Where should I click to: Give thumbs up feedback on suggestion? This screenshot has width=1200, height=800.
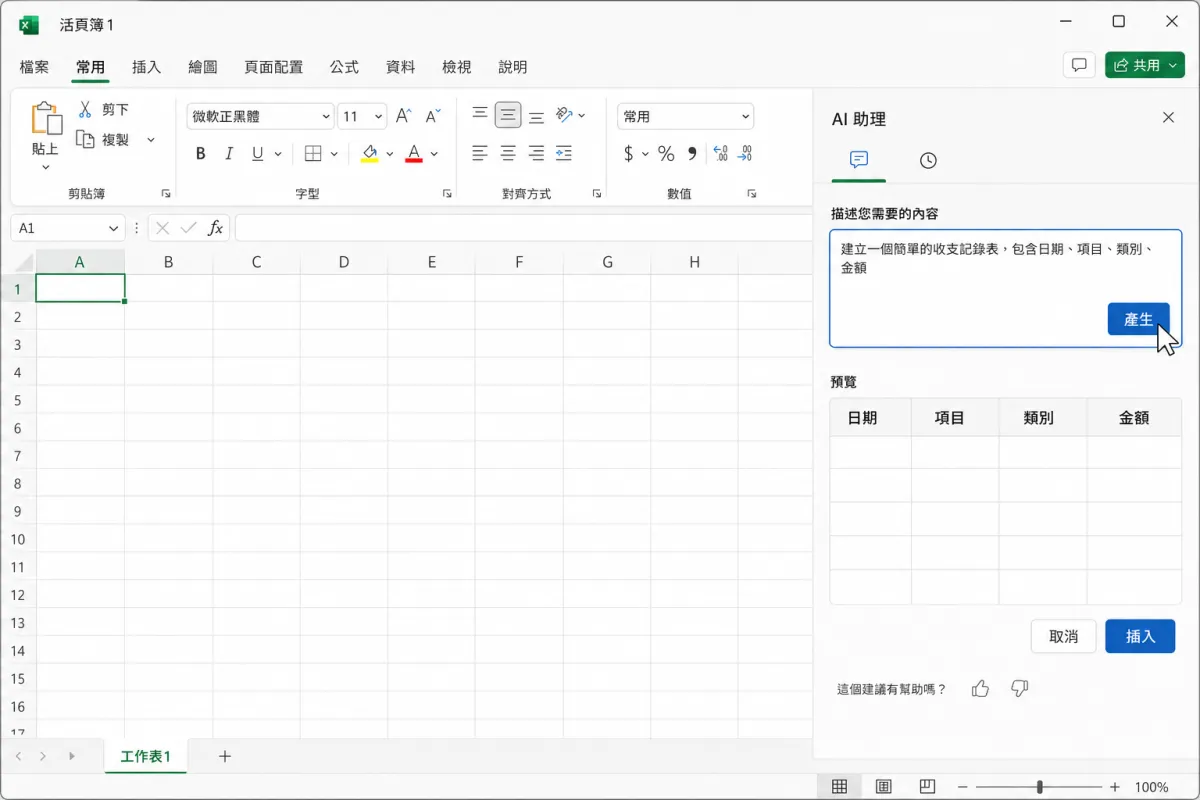[980, 688]
